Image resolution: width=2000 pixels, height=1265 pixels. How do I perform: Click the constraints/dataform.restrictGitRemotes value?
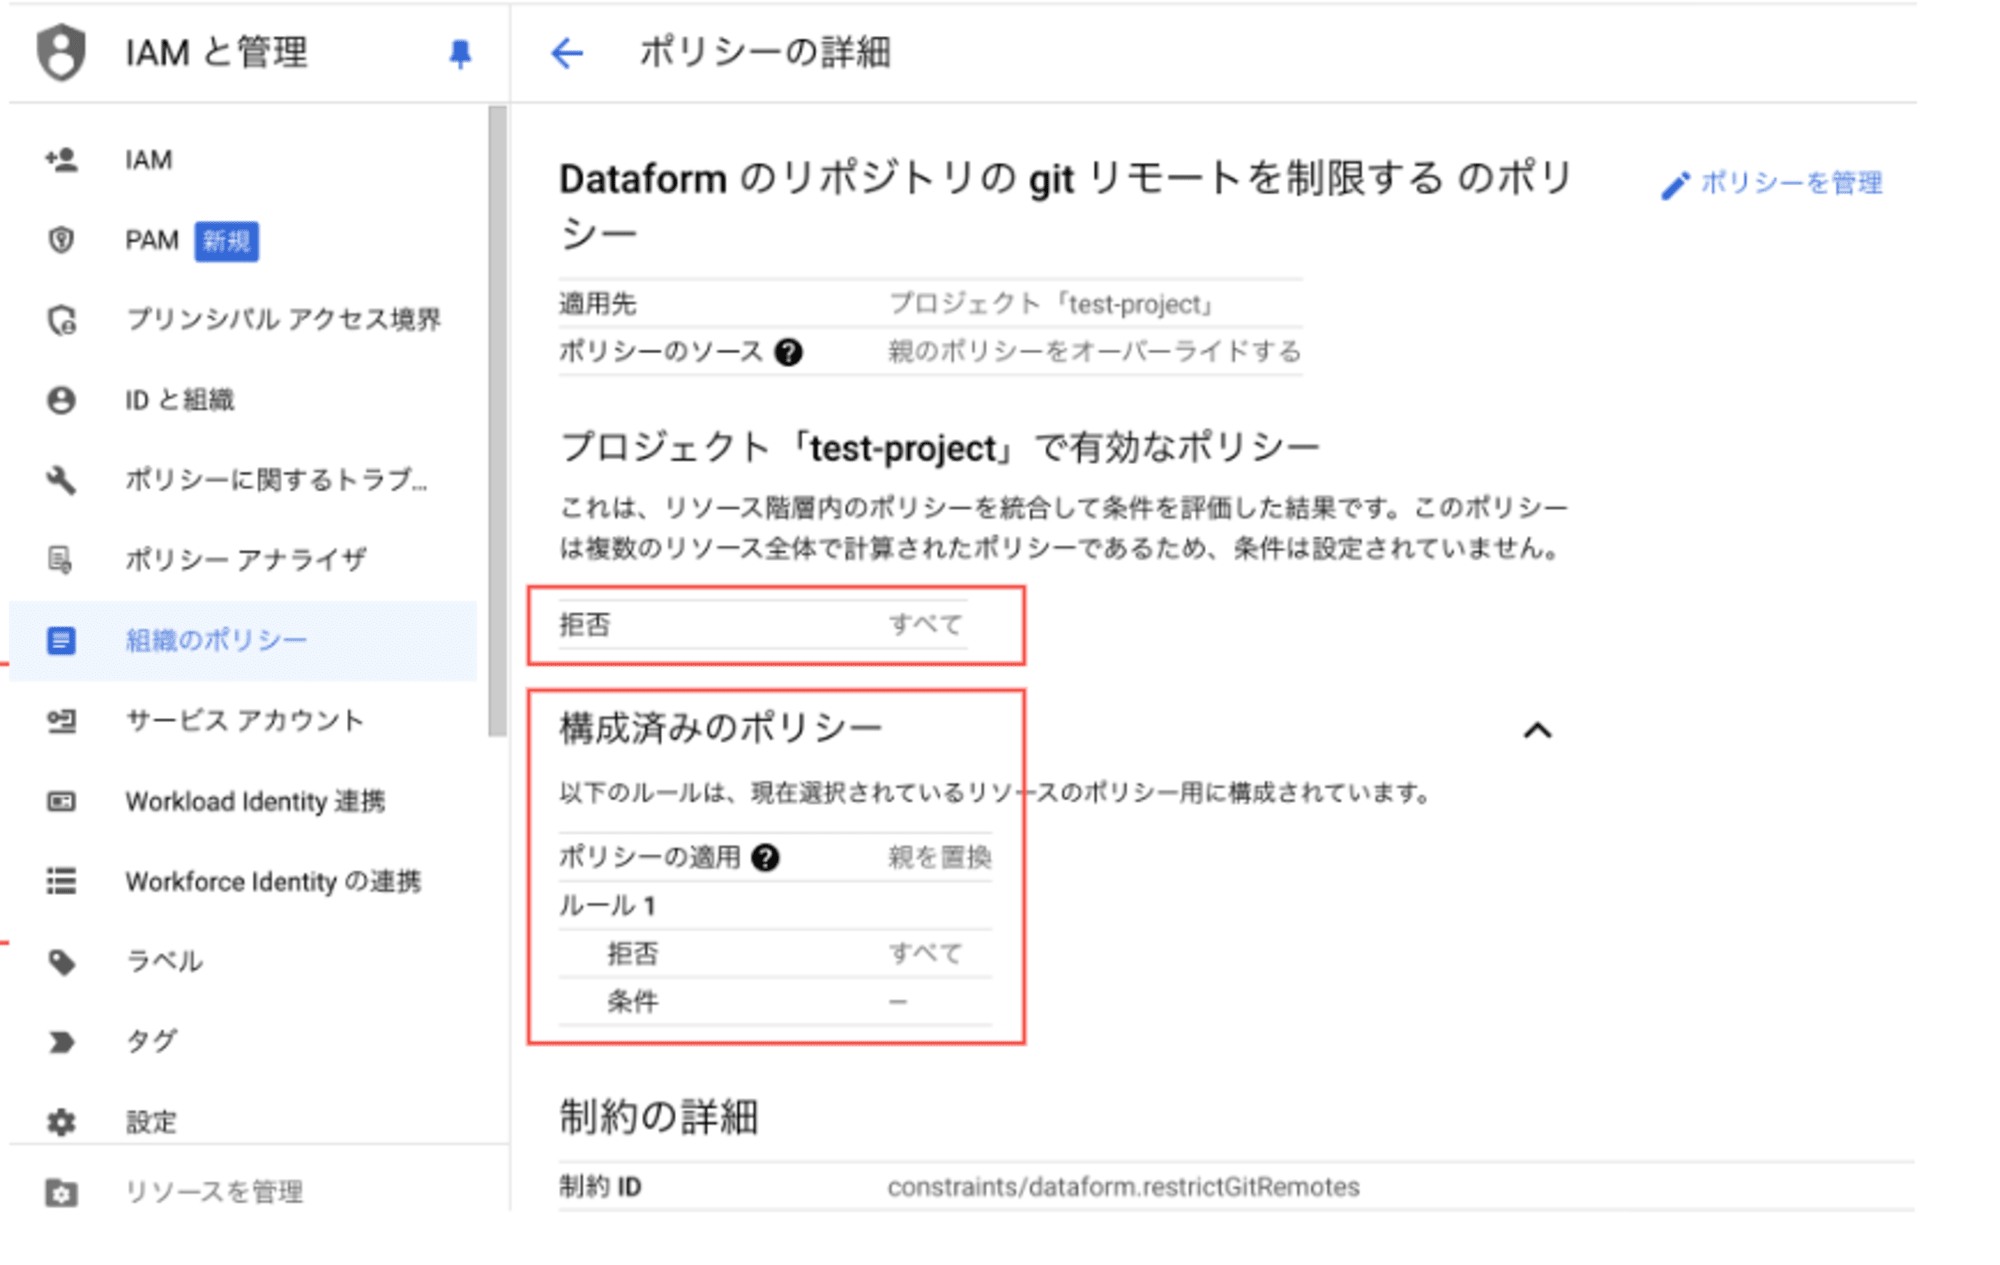(x=1123, y=1187)
